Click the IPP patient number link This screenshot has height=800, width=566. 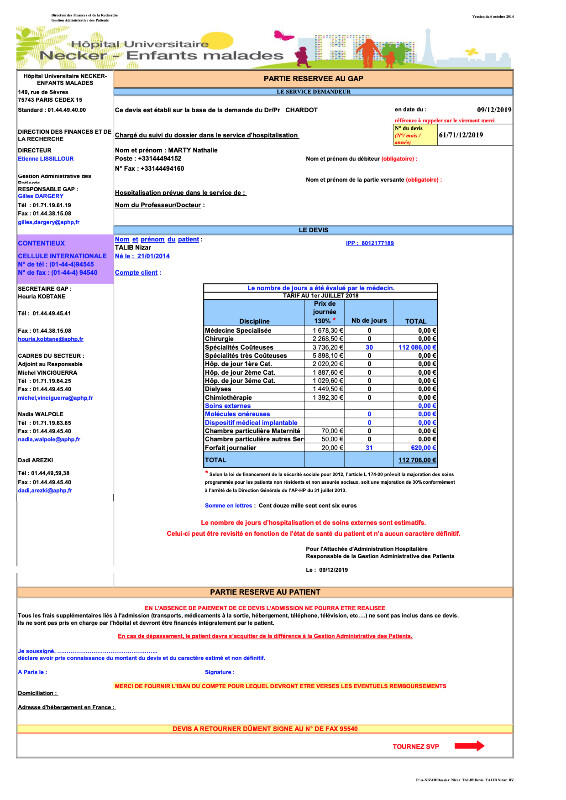[370, 243]
